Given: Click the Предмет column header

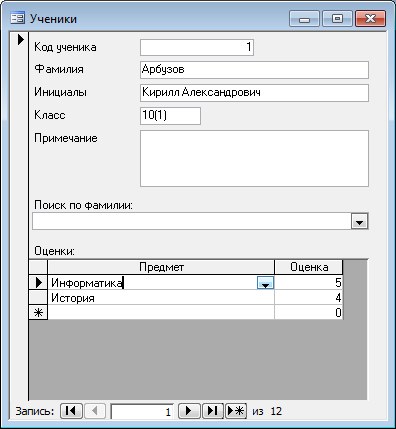Looking at the screenshot, I should coord(161,267).
